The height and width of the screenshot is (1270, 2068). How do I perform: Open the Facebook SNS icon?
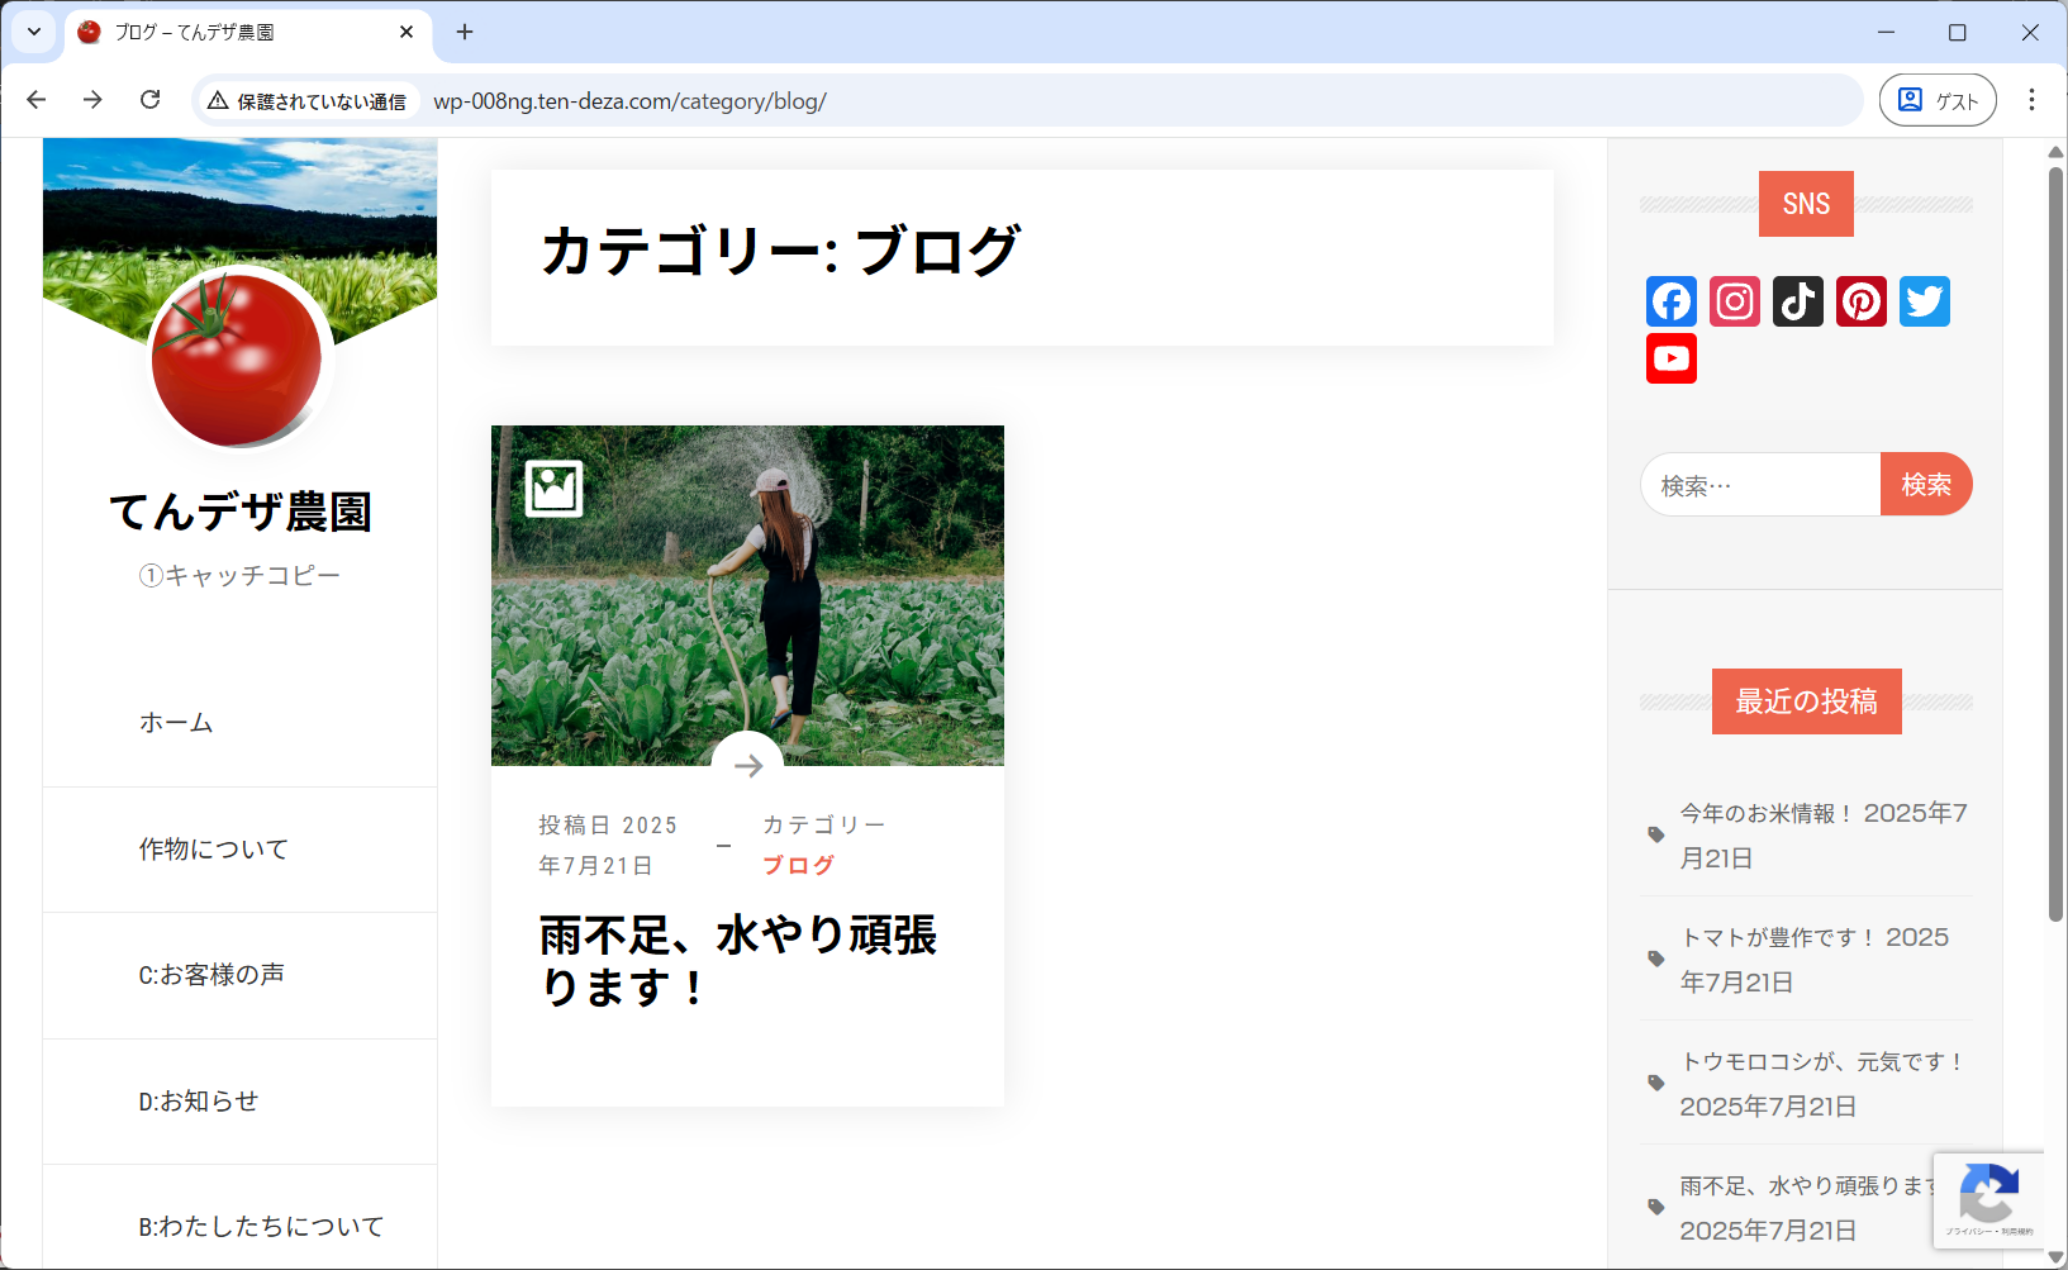(x=1671, y=301)
